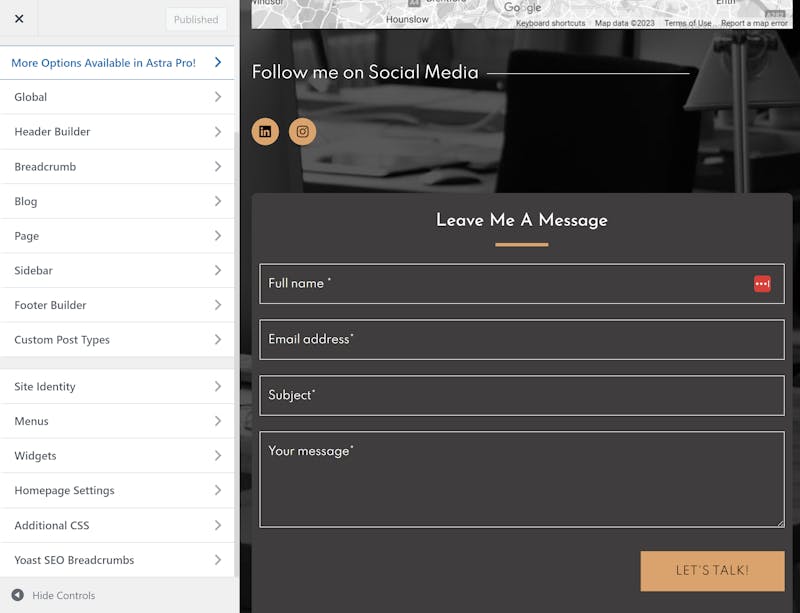Open the Sidebar settings section
Image resolution: width=800 pixels, height=613 pixels.
point(117,271)
